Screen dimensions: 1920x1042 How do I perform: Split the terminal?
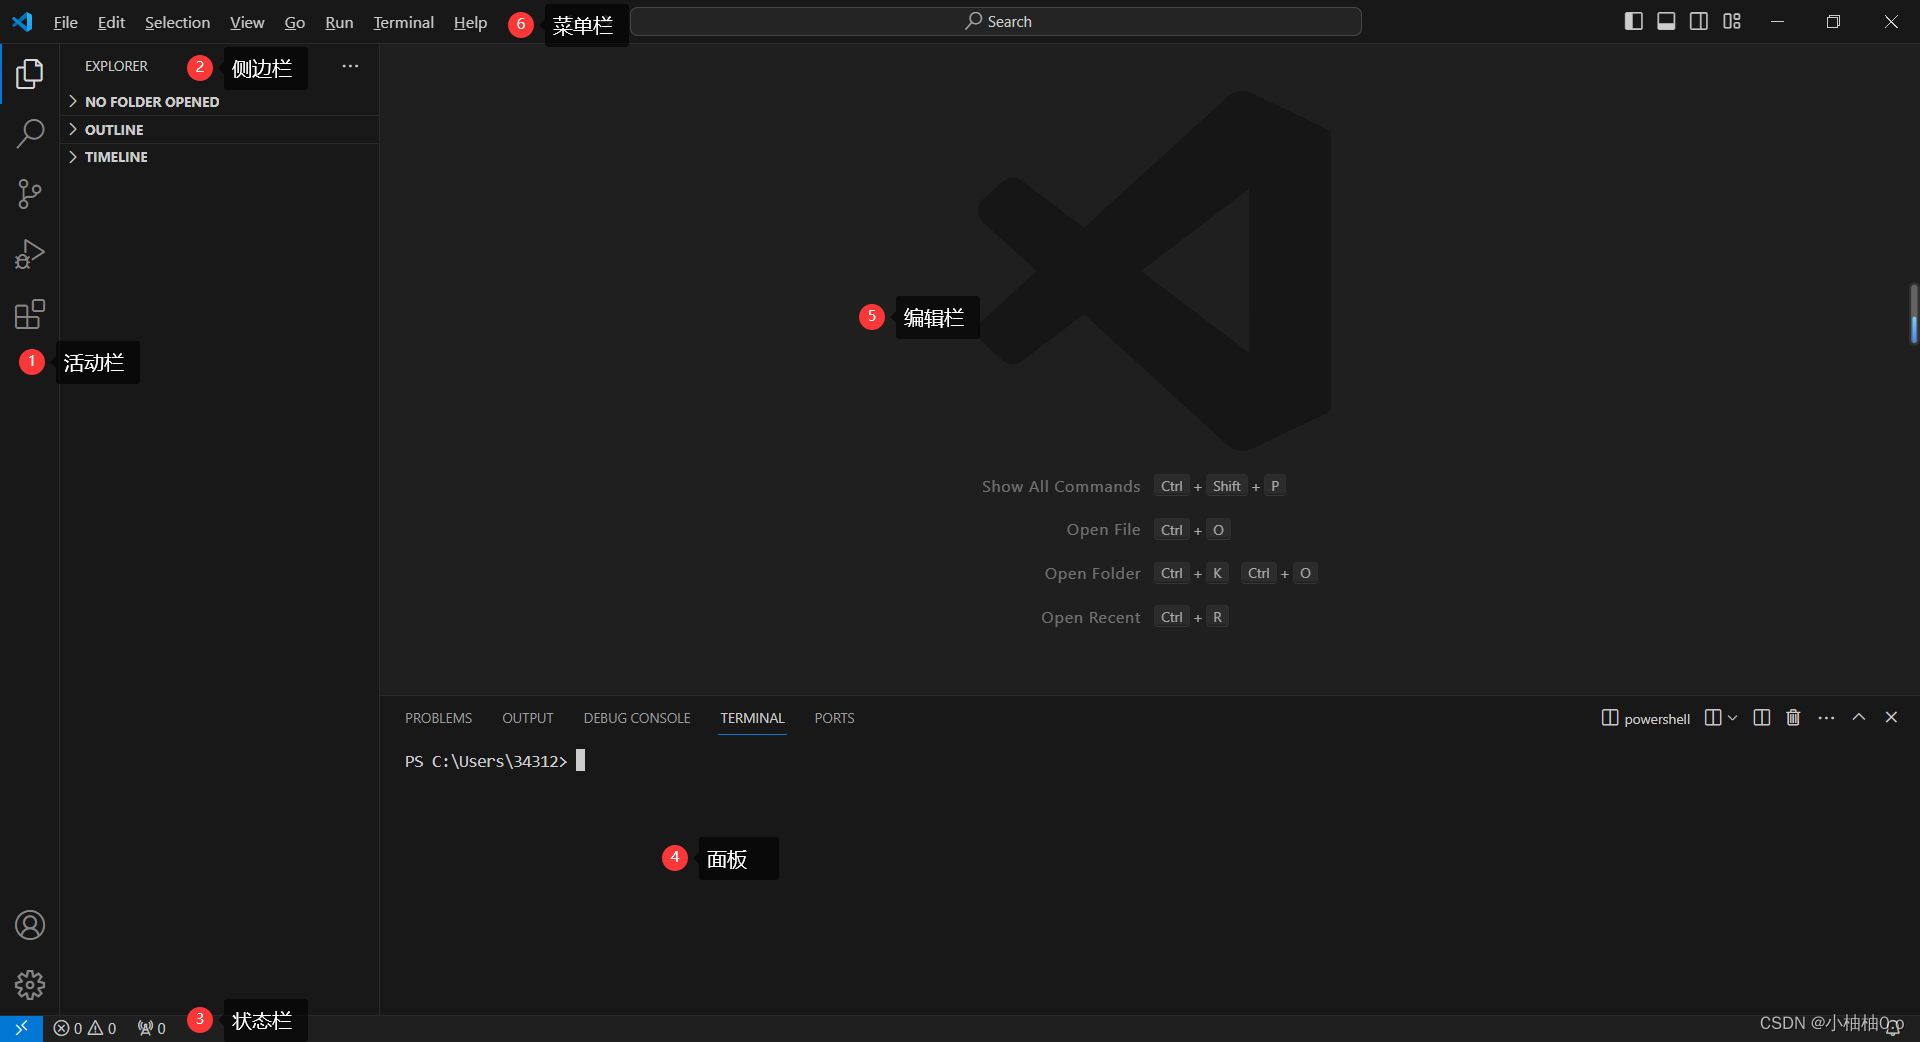1762,718
